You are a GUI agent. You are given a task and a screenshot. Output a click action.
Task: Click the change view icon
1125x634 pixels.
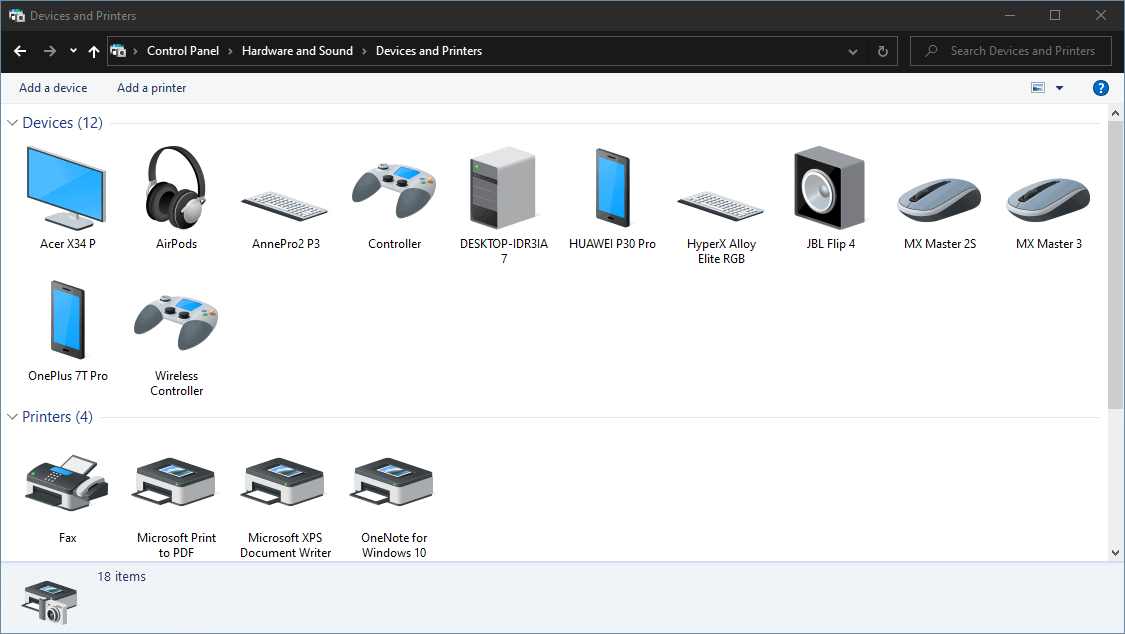pos(1037,87)
